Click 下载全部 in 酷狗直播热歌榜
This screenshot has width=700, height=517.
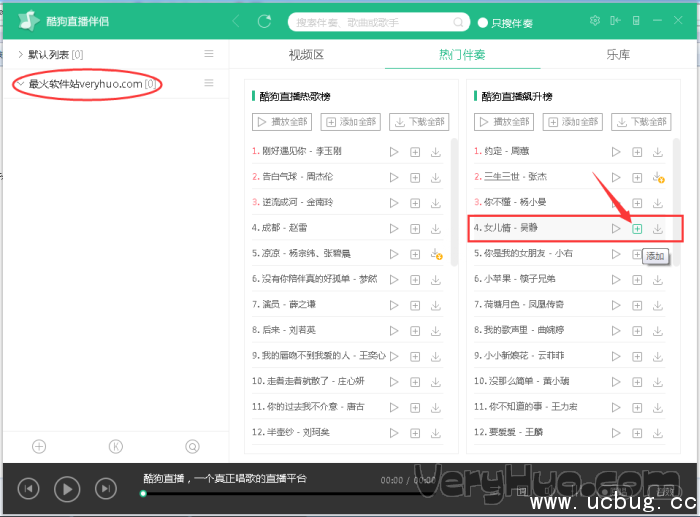pyautogui.click(x=419, y=122)
